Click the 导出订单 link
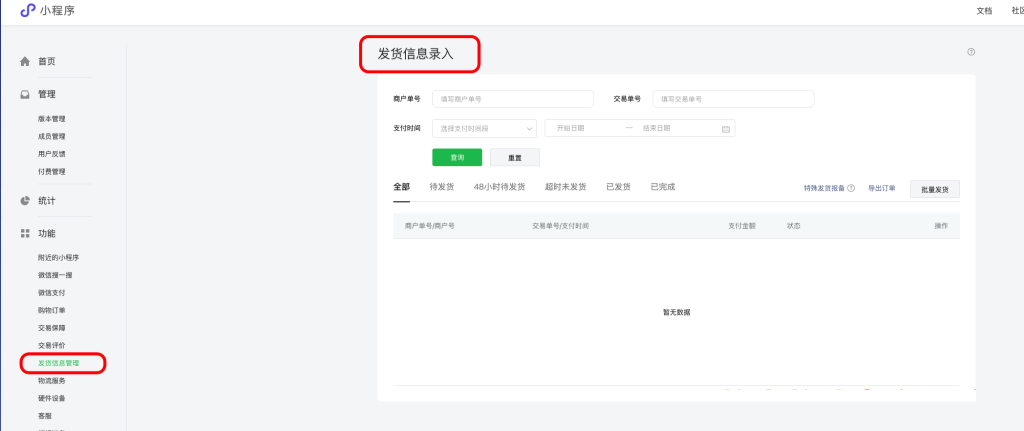Viewport: 1024px width, 431px height. tap(882, 188)
